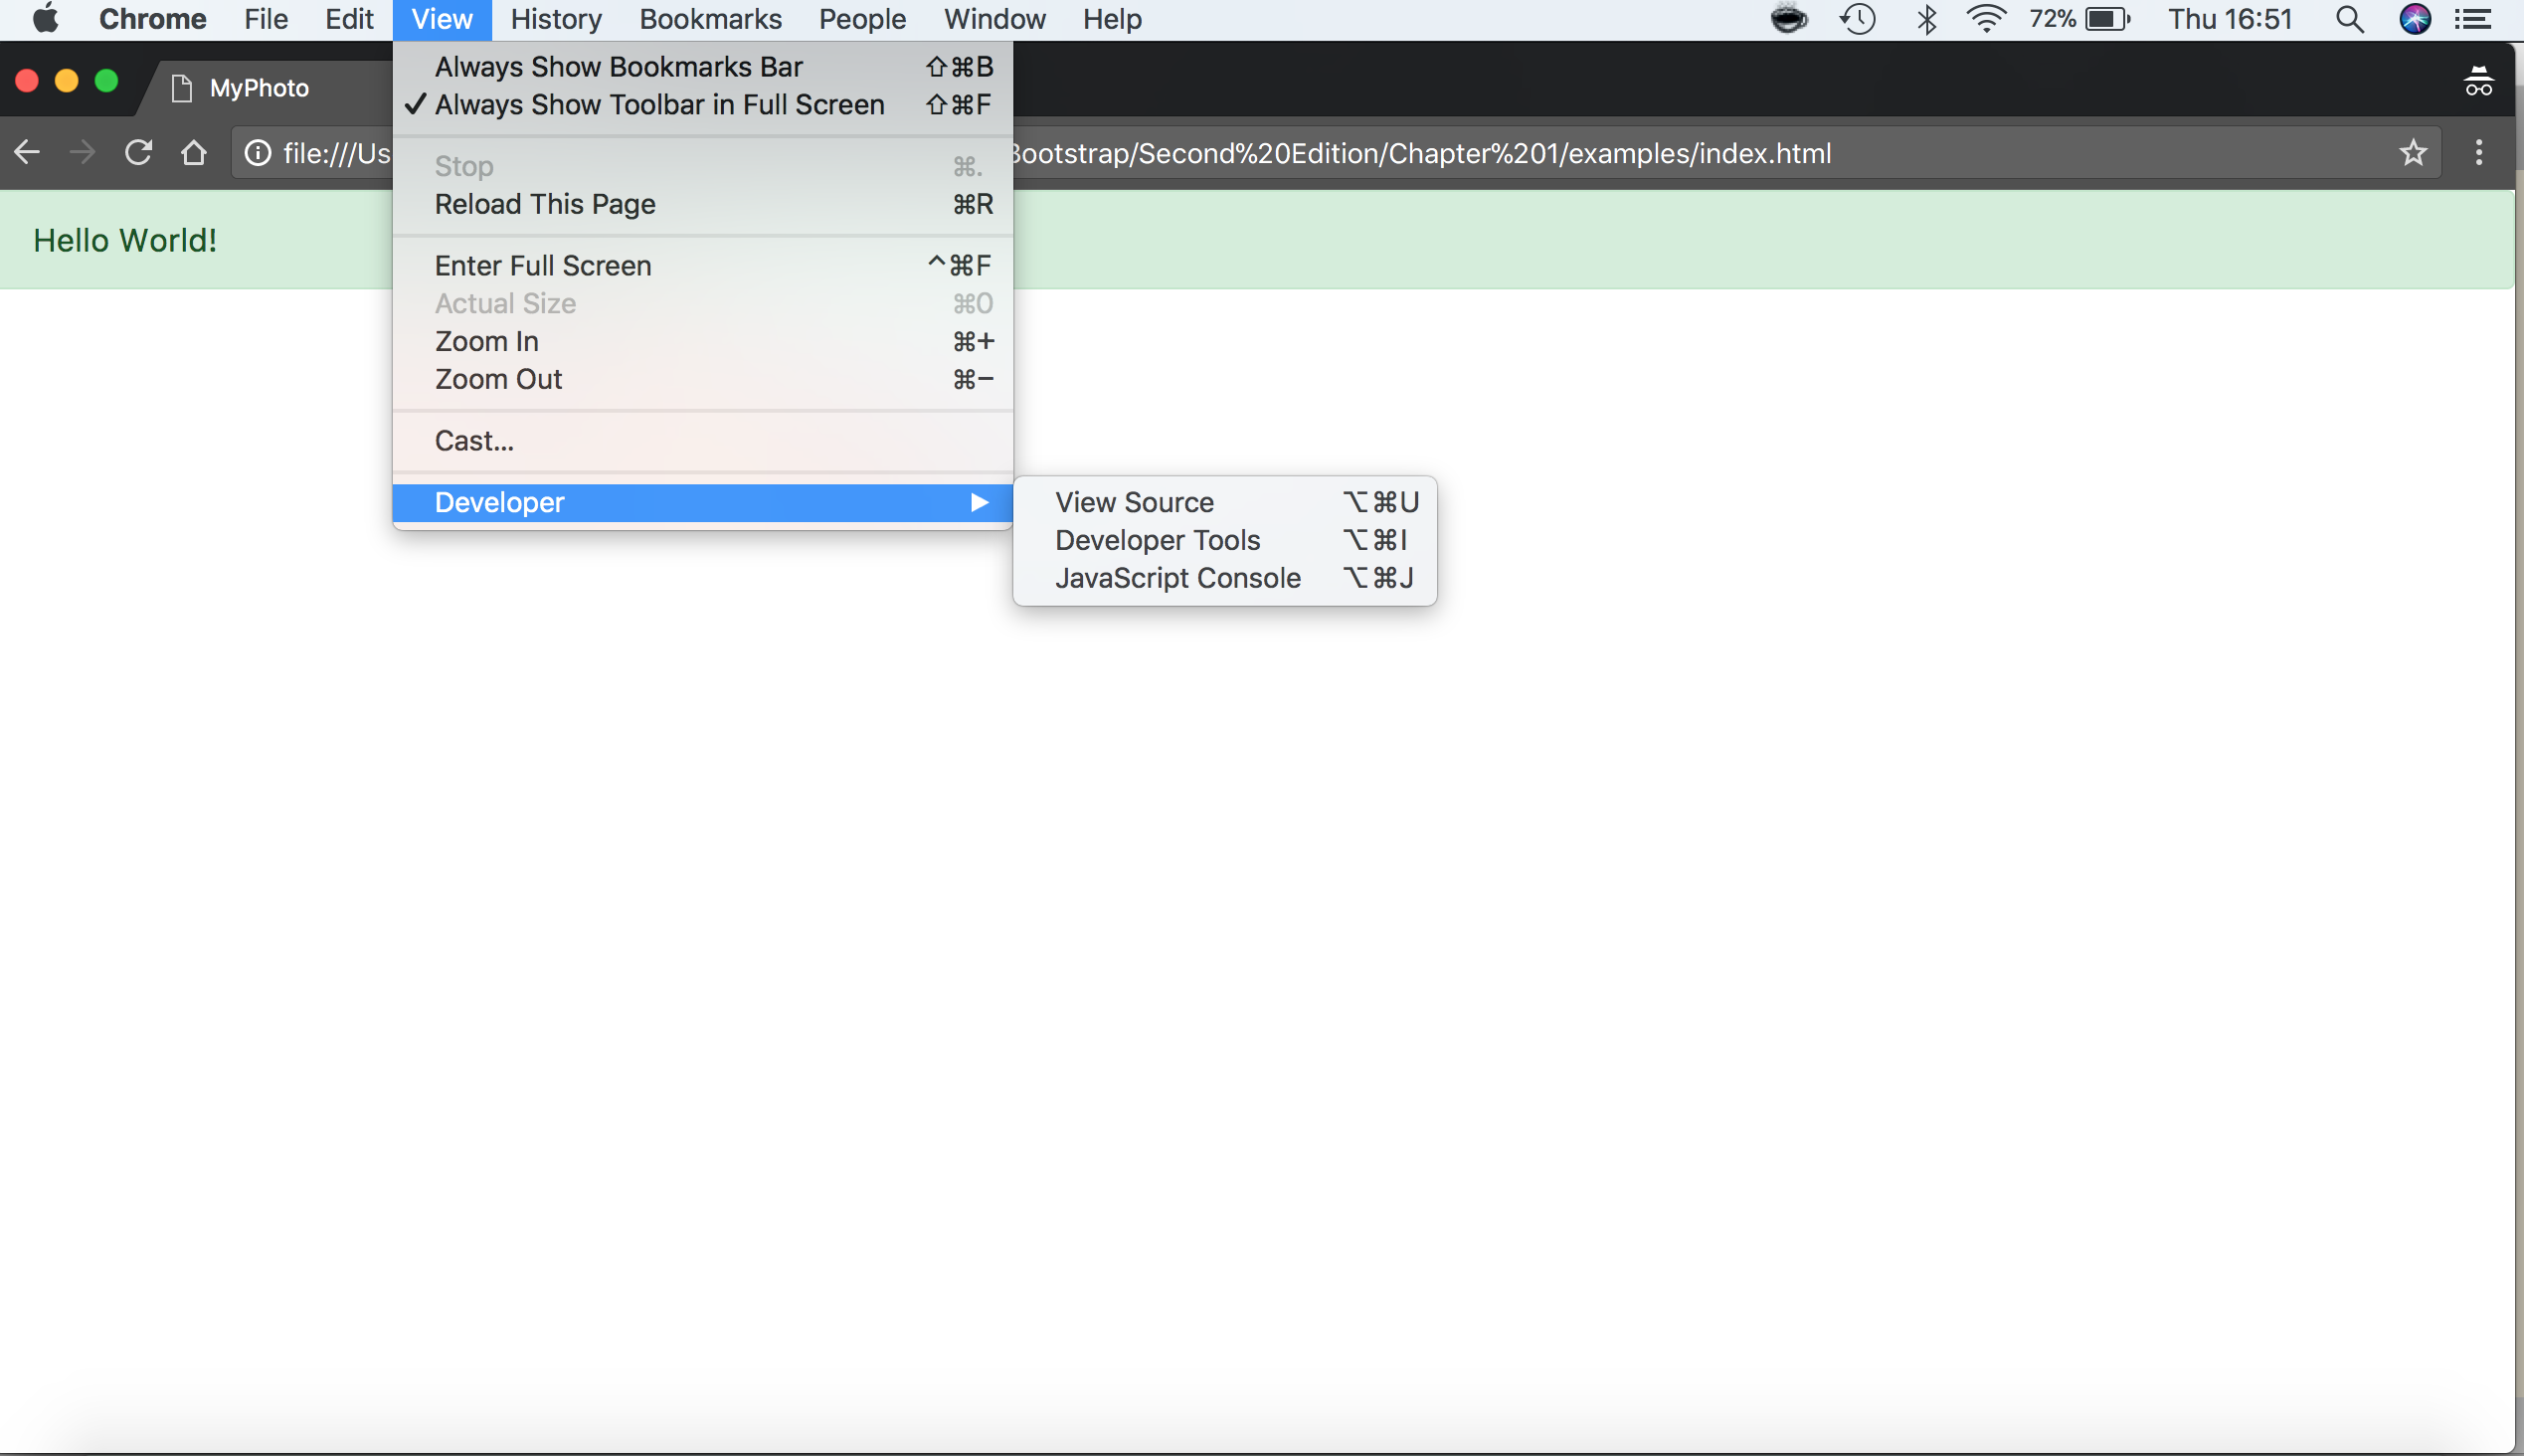Image resolution: width=2524 pixels, height=1456 pixels.
Task: Toggle Always Show Toolbar in Full Screen
Action: pyautogui.click(x=659, y=104)
